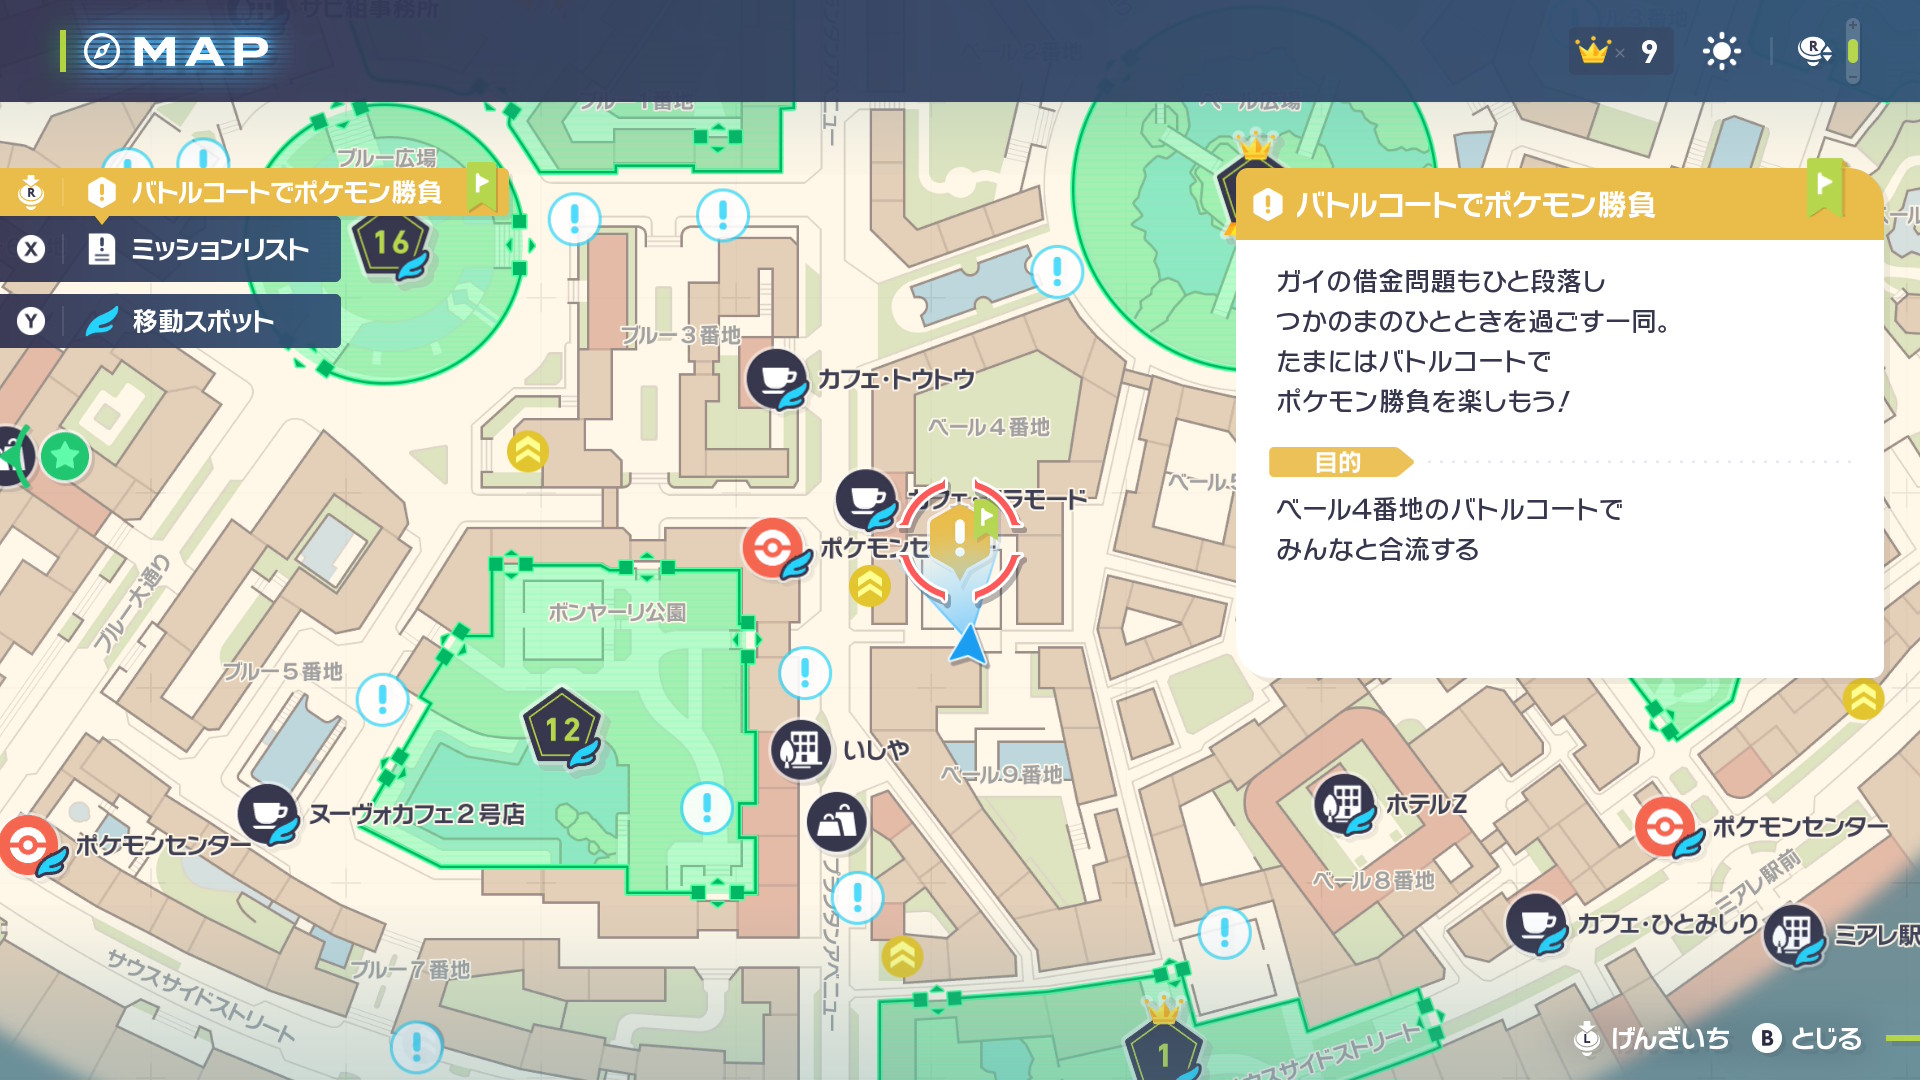This screenshot has height=1080, width=1920.
Task: Select the green star marker icon
Action: coord(65,457)
